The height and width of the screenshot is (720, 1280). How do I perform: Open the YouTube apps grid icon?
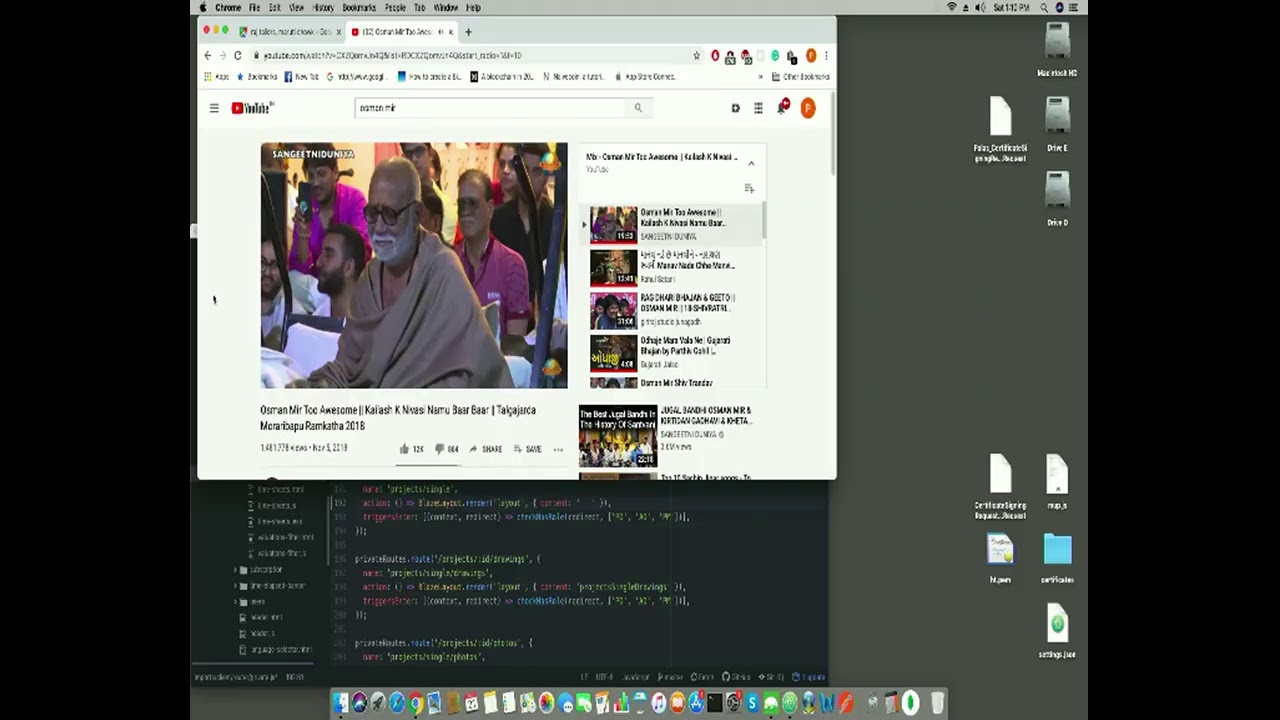pyautogui.click(x=758, y=108)
